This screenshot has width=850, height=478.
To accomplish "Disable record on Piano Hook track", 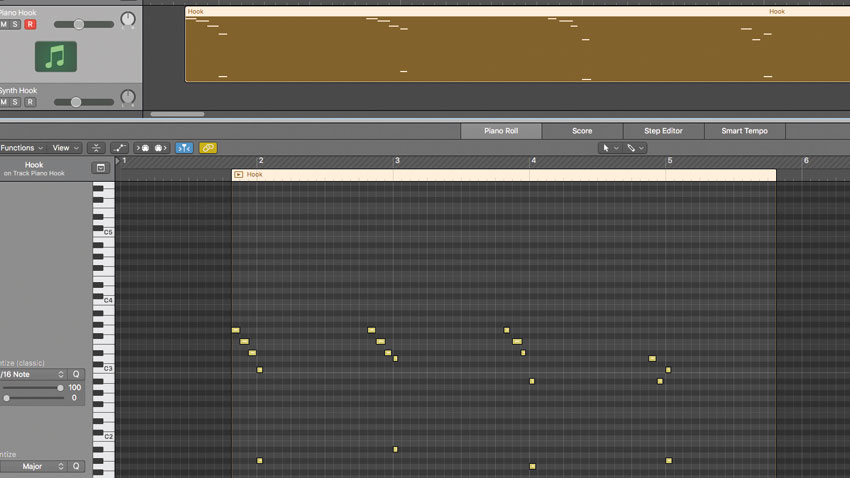I will click(30, 24).
